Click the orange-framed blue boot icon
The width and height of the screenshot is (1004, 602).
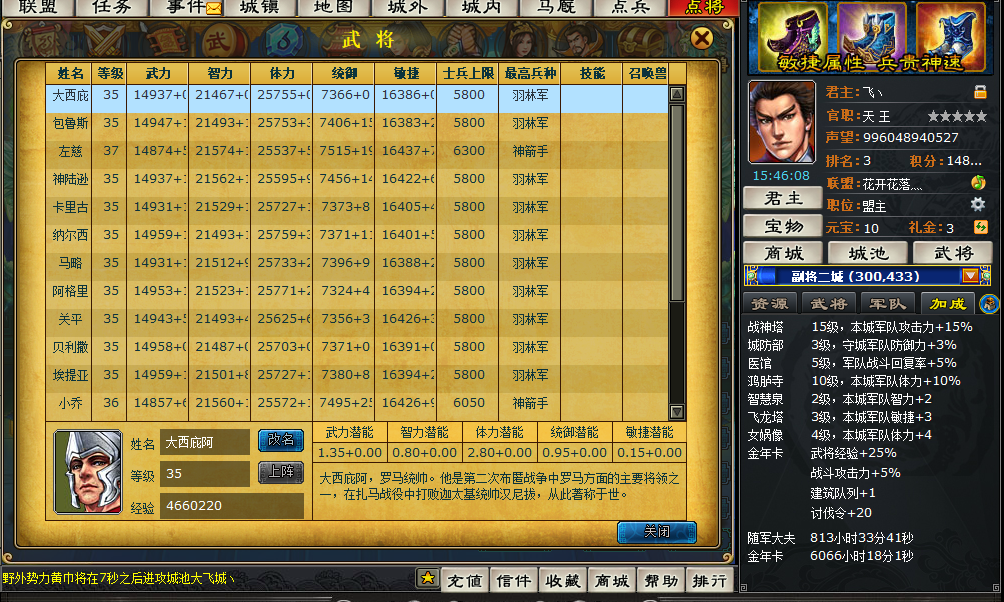click(951, 37)
